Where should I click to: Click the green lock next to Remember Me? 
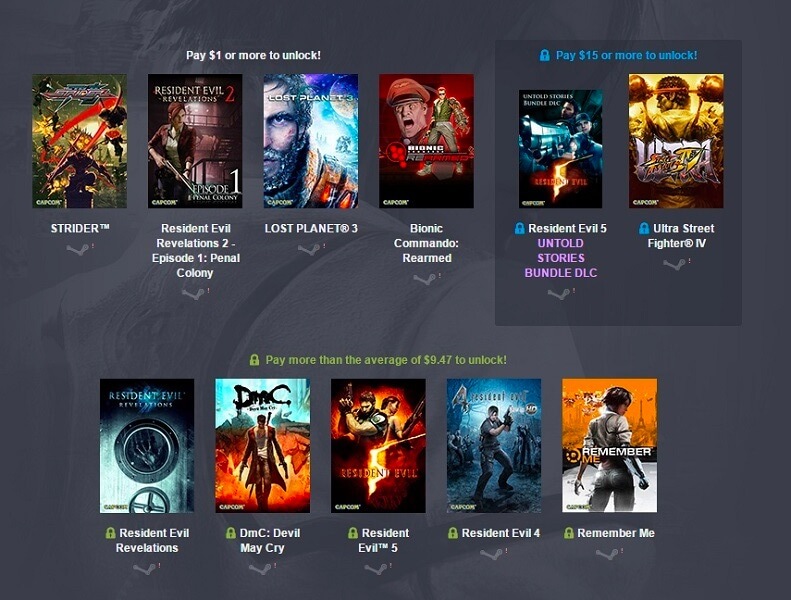569,533
